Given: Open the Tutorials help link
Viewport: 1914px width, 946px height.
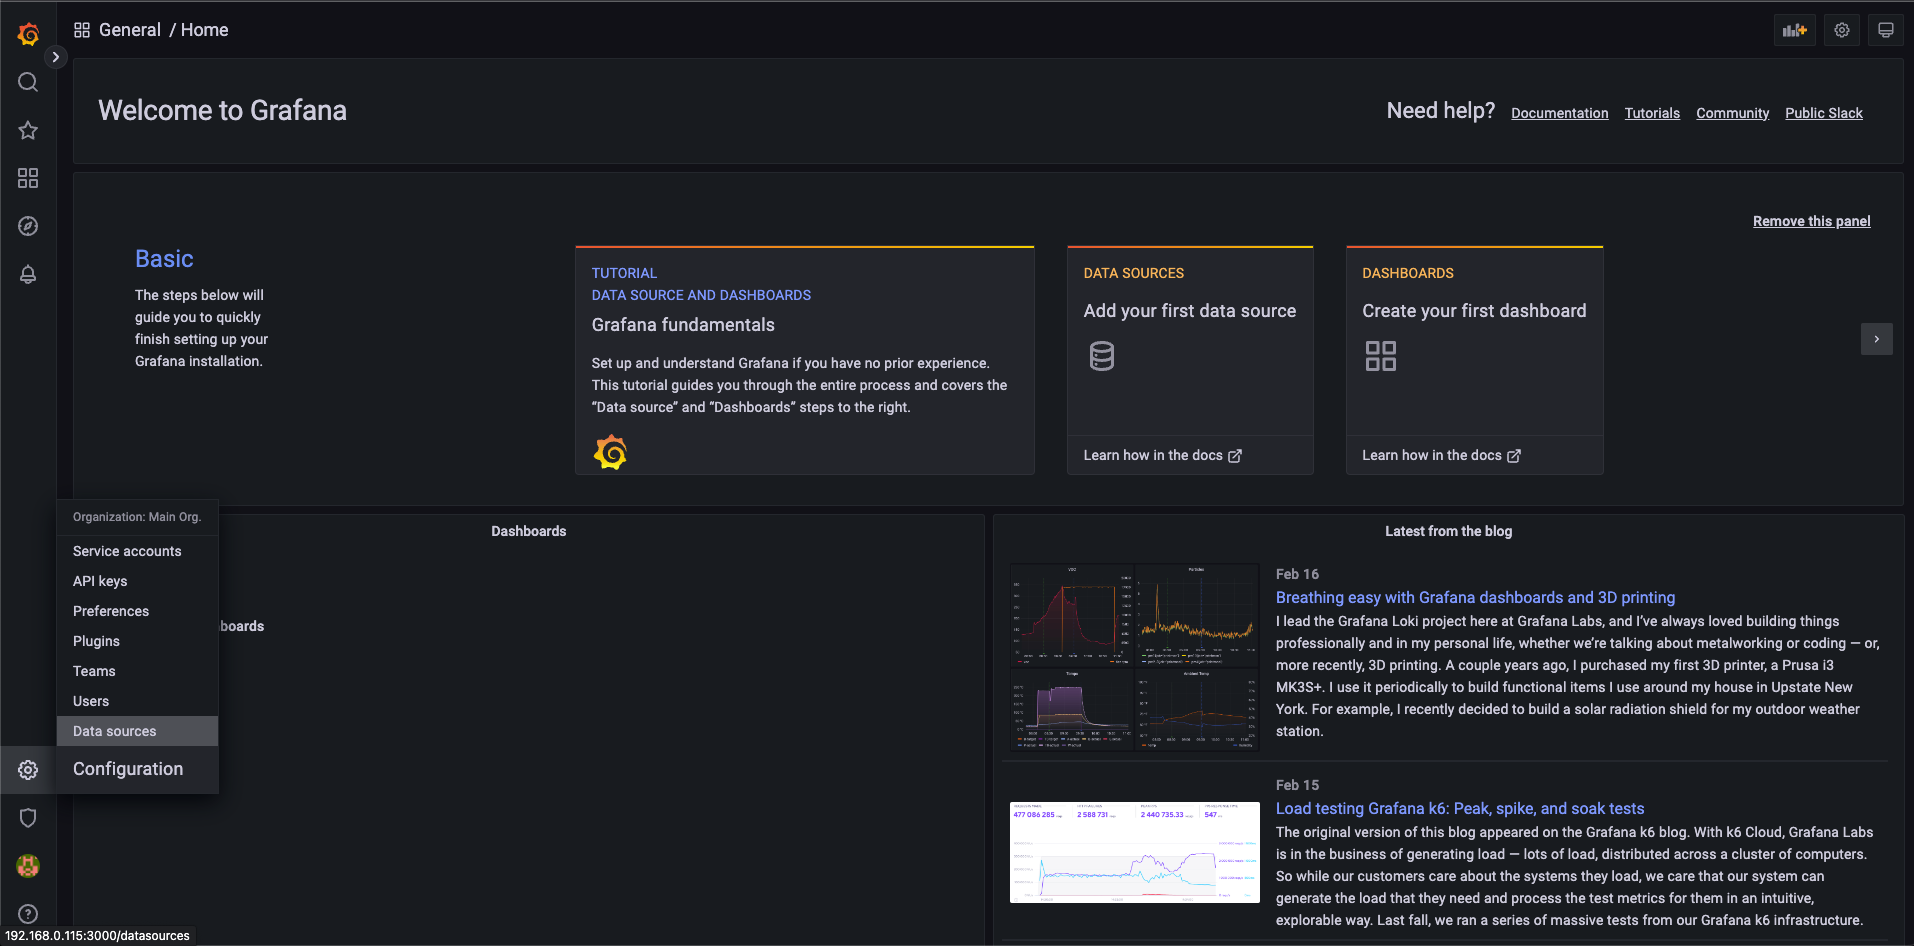Looking at the screenshot, I should 1652,113.
